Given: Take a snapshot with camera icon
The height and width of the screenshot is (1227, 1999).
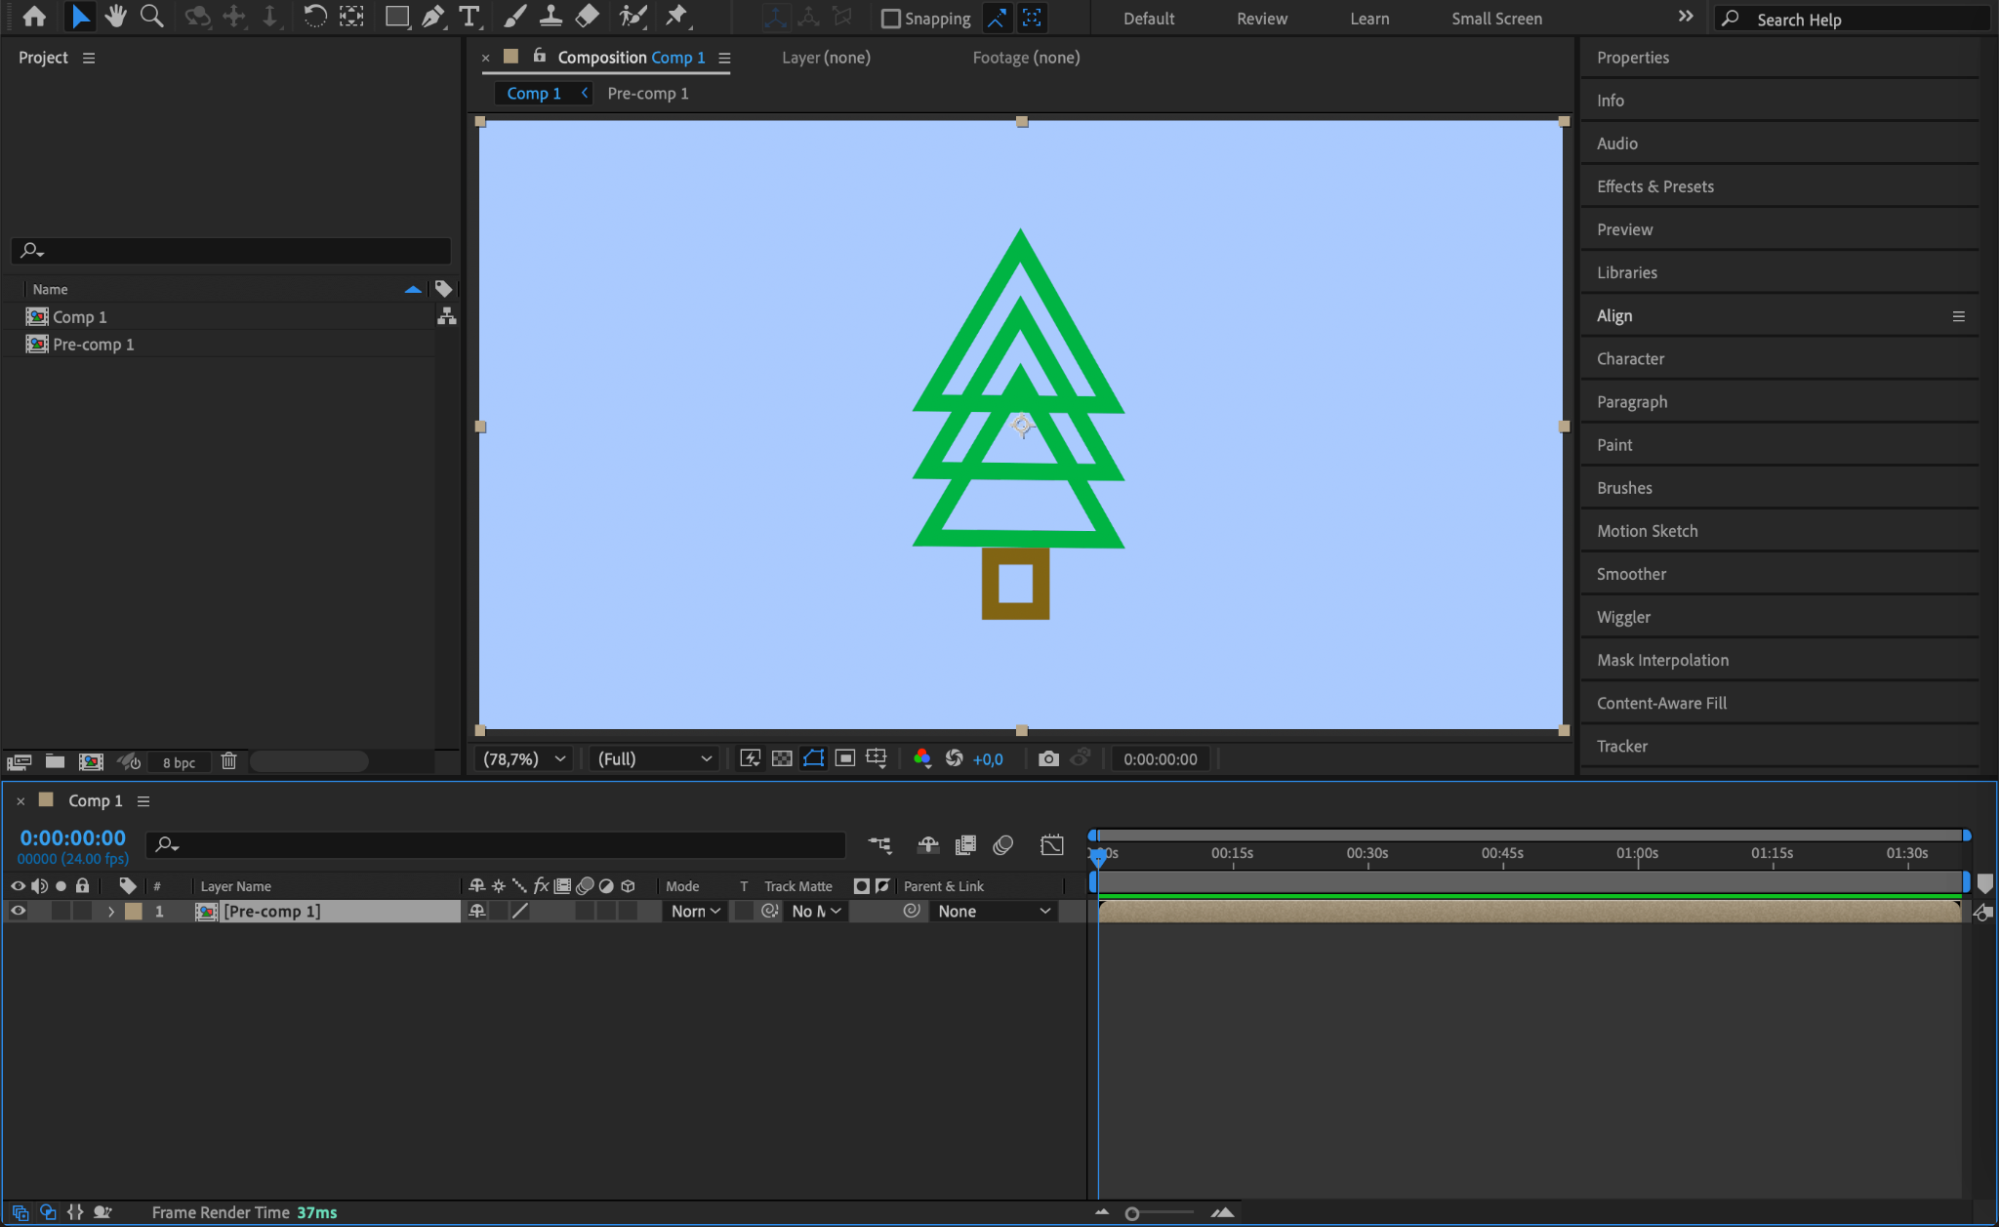Looking at the screenshot, I should pyautogui.click(x=1048, y=759).
